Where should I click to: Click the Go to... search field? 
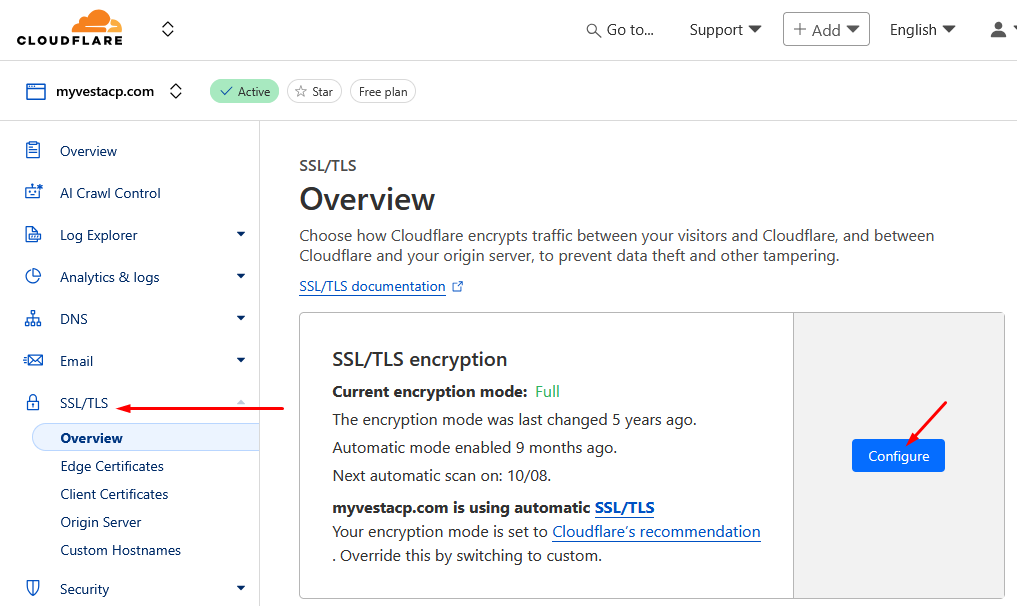point(620,30)
